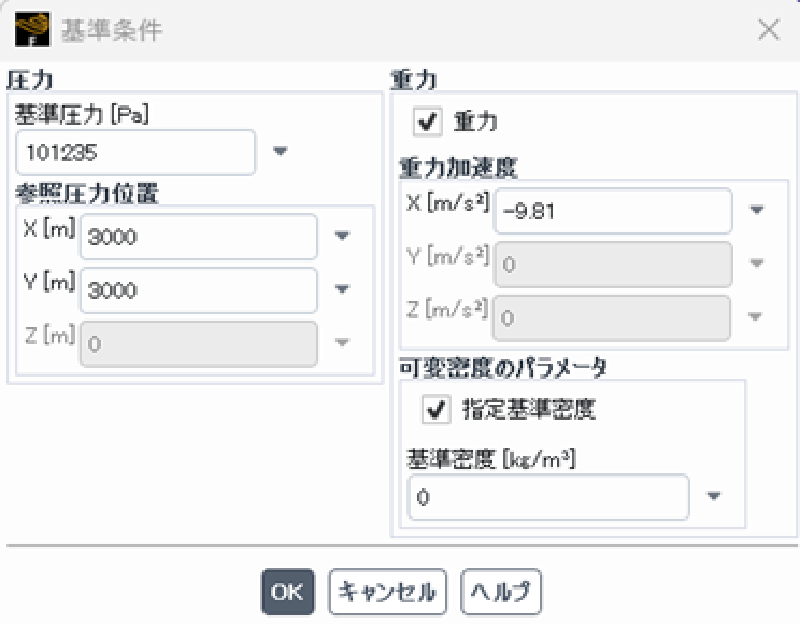Expand the X 参照圧力位置 dropdown

coord(343,236)
